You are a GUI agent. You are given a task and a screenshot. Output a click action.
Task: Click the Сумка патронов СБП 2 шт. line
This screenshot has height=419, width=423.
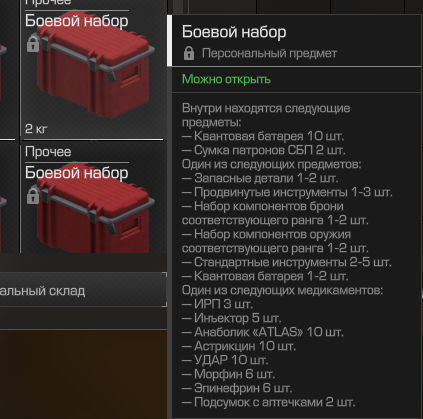click(263, 150)
